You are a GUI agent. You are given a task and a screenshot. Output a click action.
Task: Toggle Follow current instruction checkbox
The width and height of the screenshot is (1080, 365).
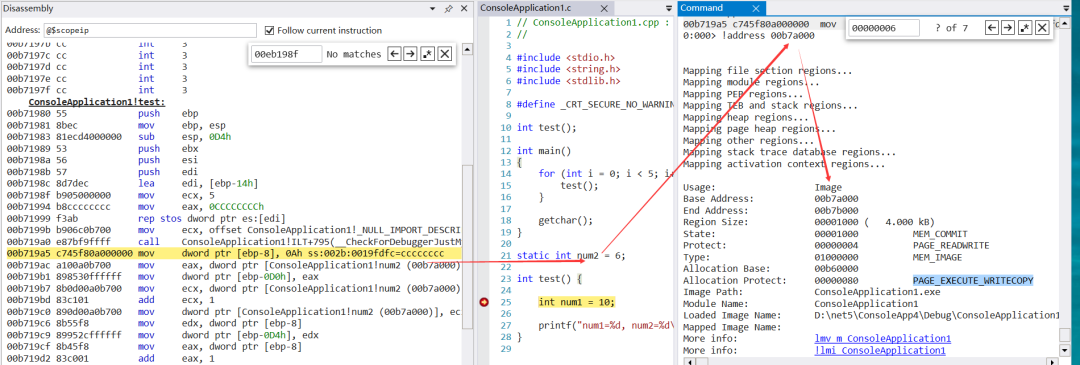point(269,30)
